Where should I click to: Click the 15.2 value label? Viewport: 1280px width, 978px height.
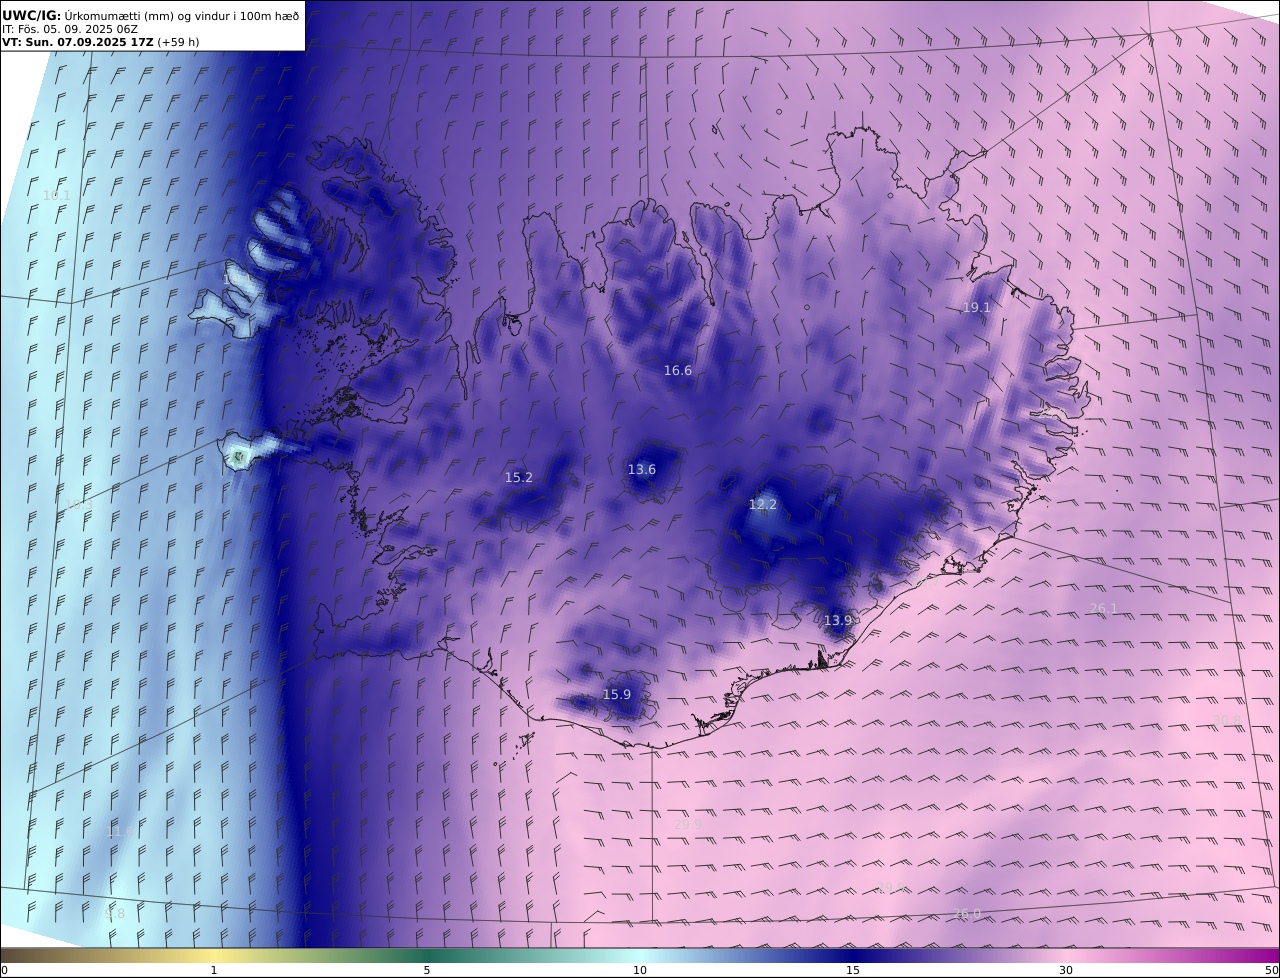tap(519, 477)
